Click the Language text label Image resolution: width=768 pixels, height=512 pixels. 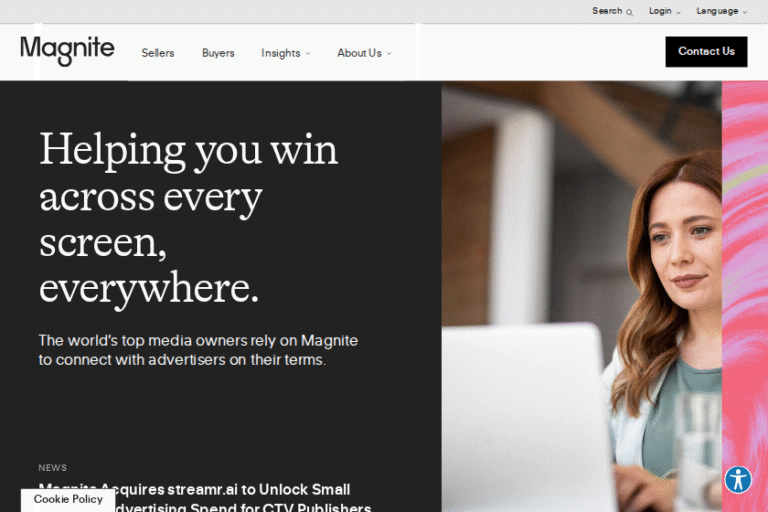[717, 11]
